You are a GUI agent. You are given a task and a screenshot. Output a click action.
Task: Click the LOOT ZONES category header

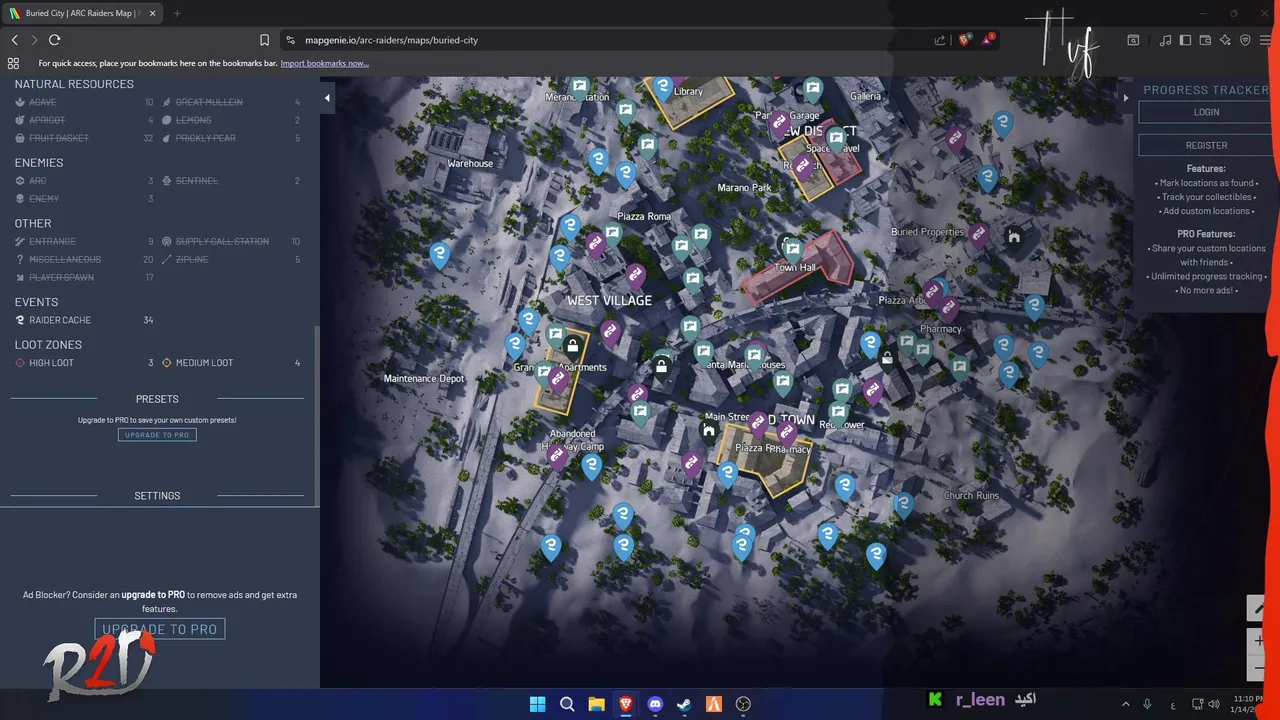click(48, 345)
